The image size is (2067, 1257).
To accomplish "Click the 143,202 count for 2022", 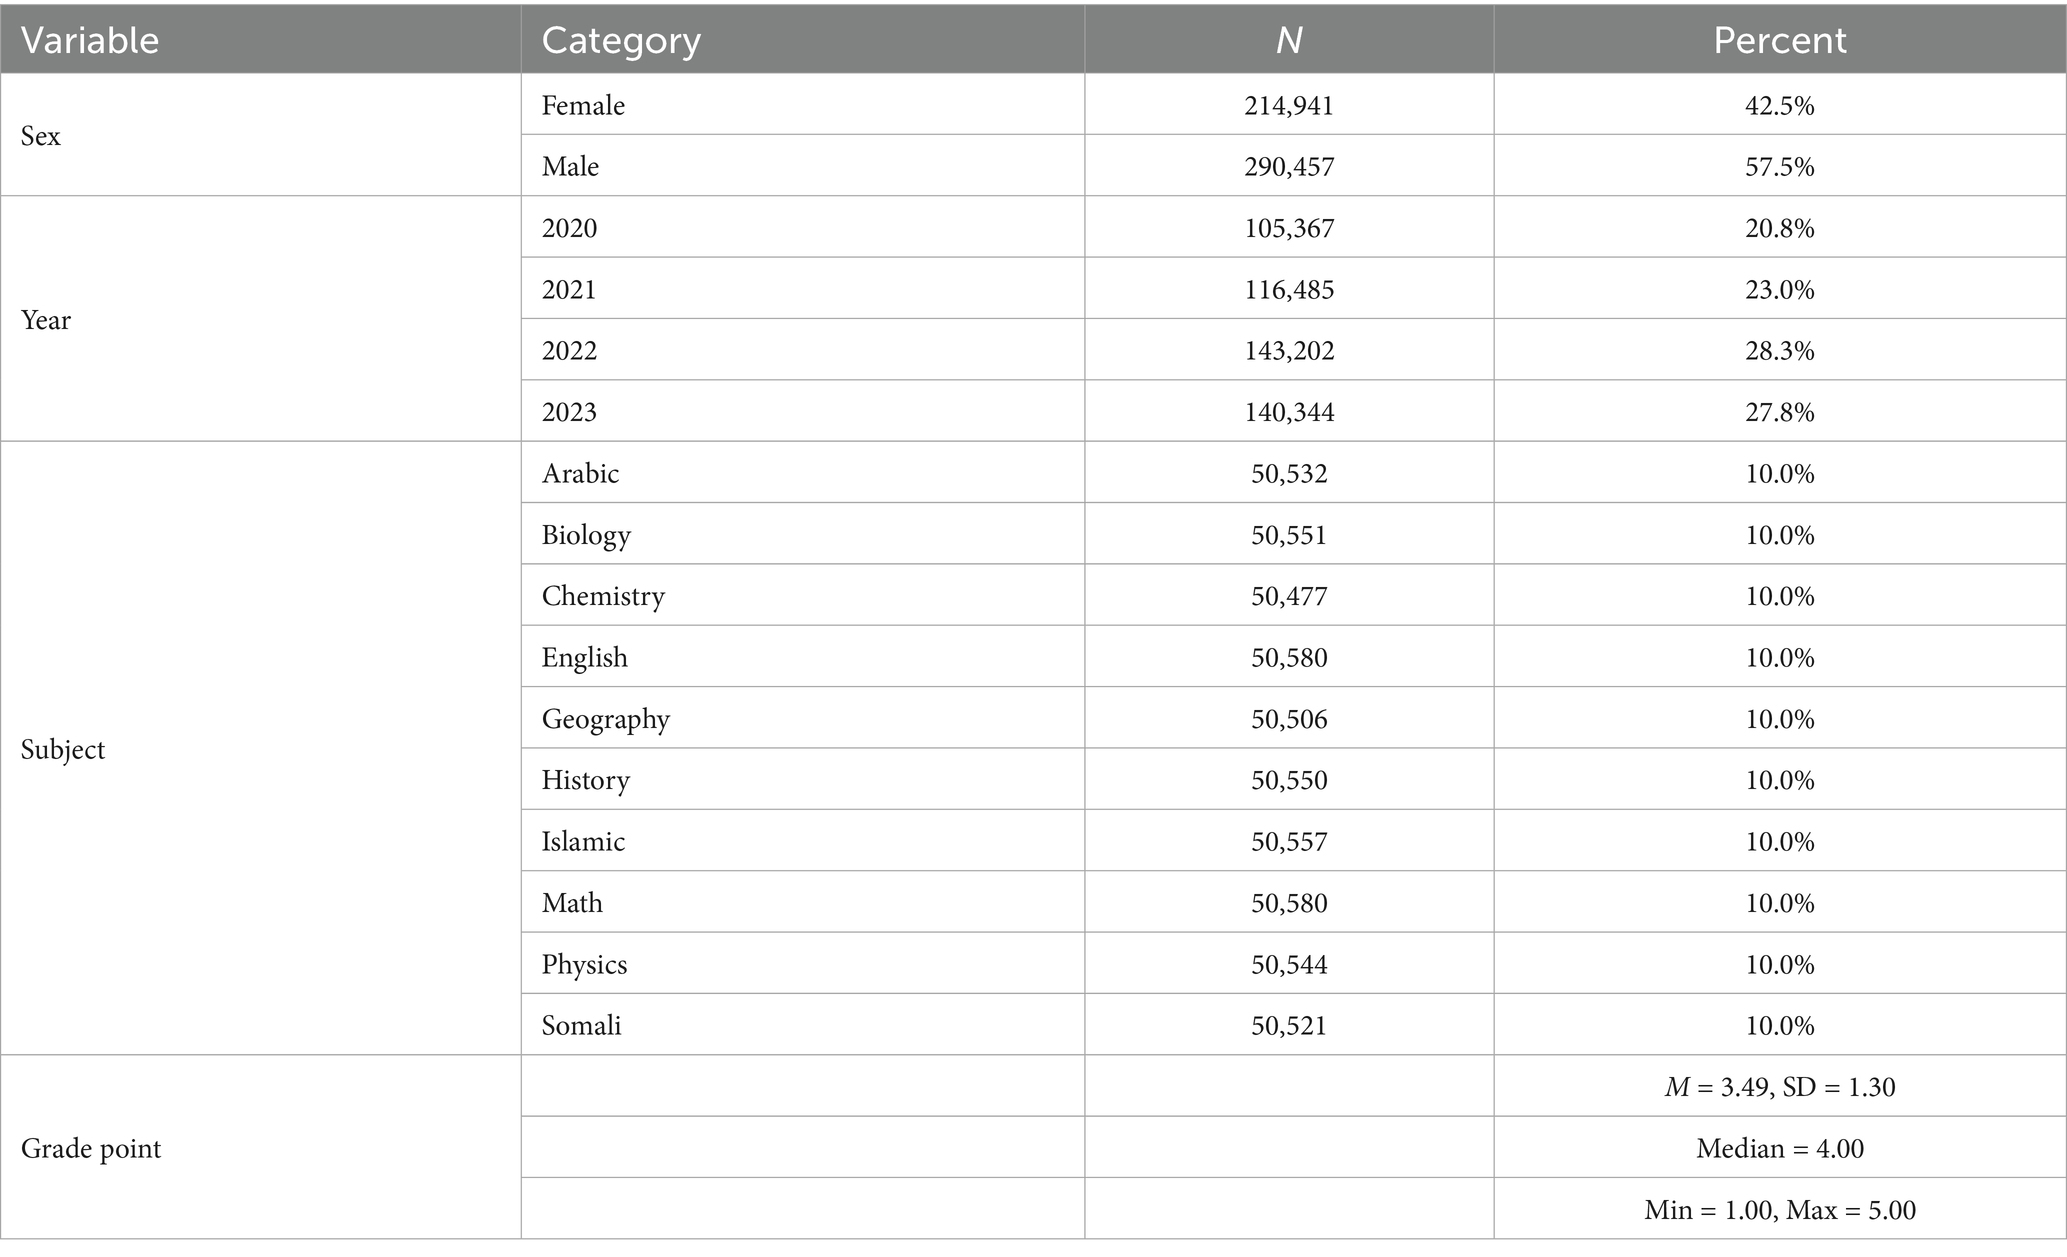I will click(x=1289, y=351).
